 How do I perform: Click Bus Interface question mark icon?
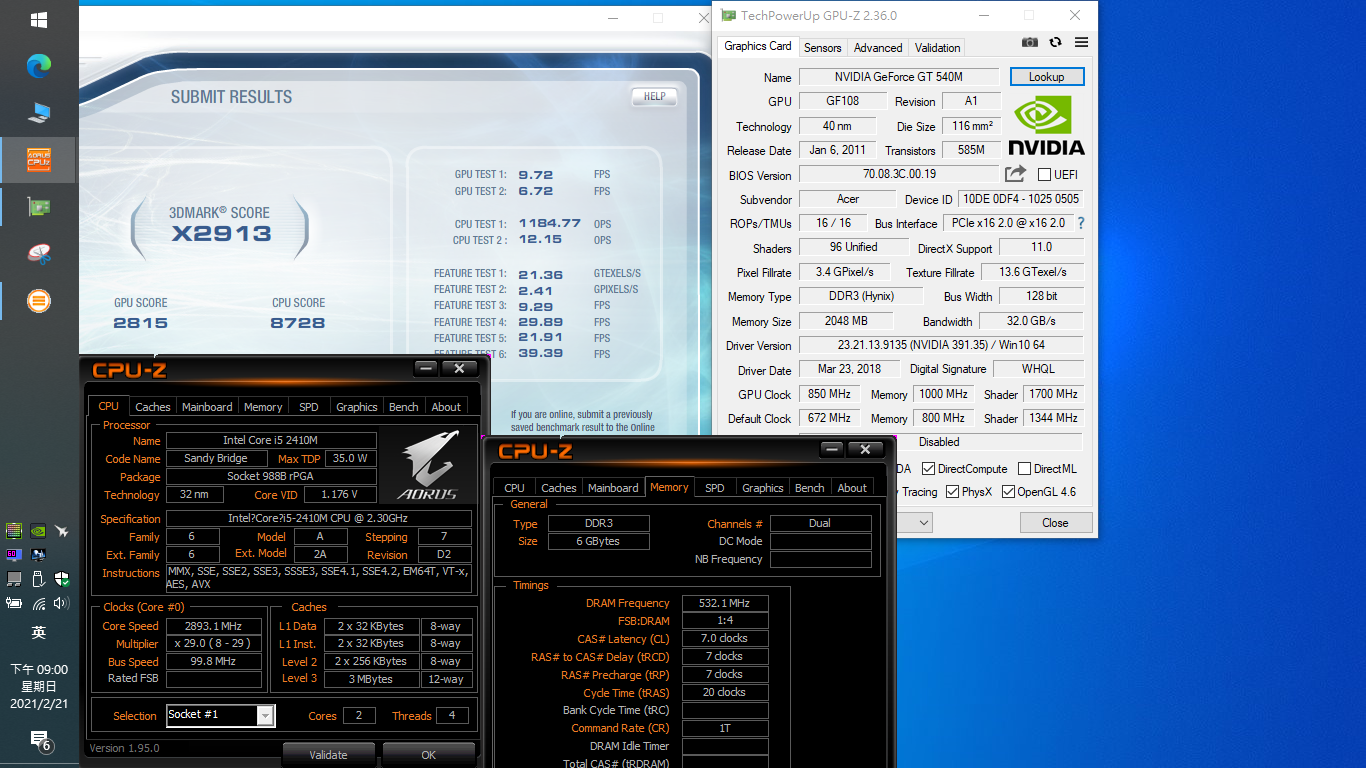click(x=1080, y=223)
